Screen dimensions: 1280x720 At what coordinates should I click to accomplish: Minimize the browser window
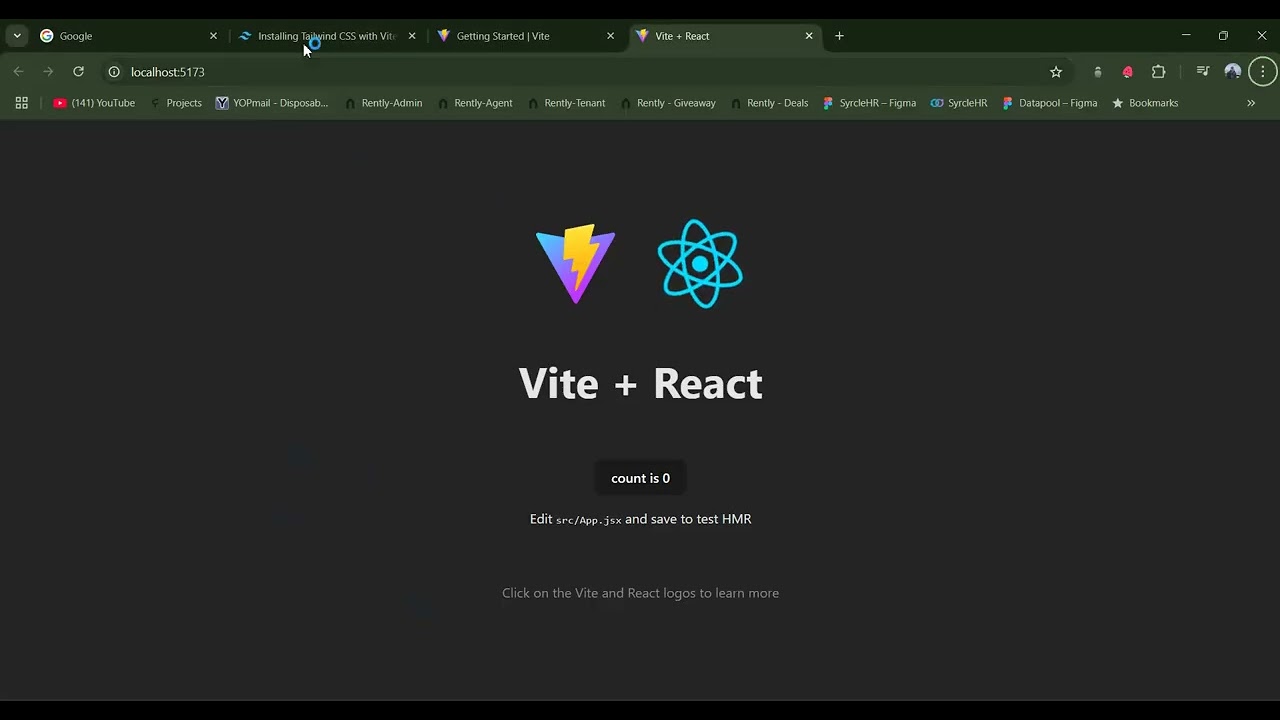[1186, 36]
